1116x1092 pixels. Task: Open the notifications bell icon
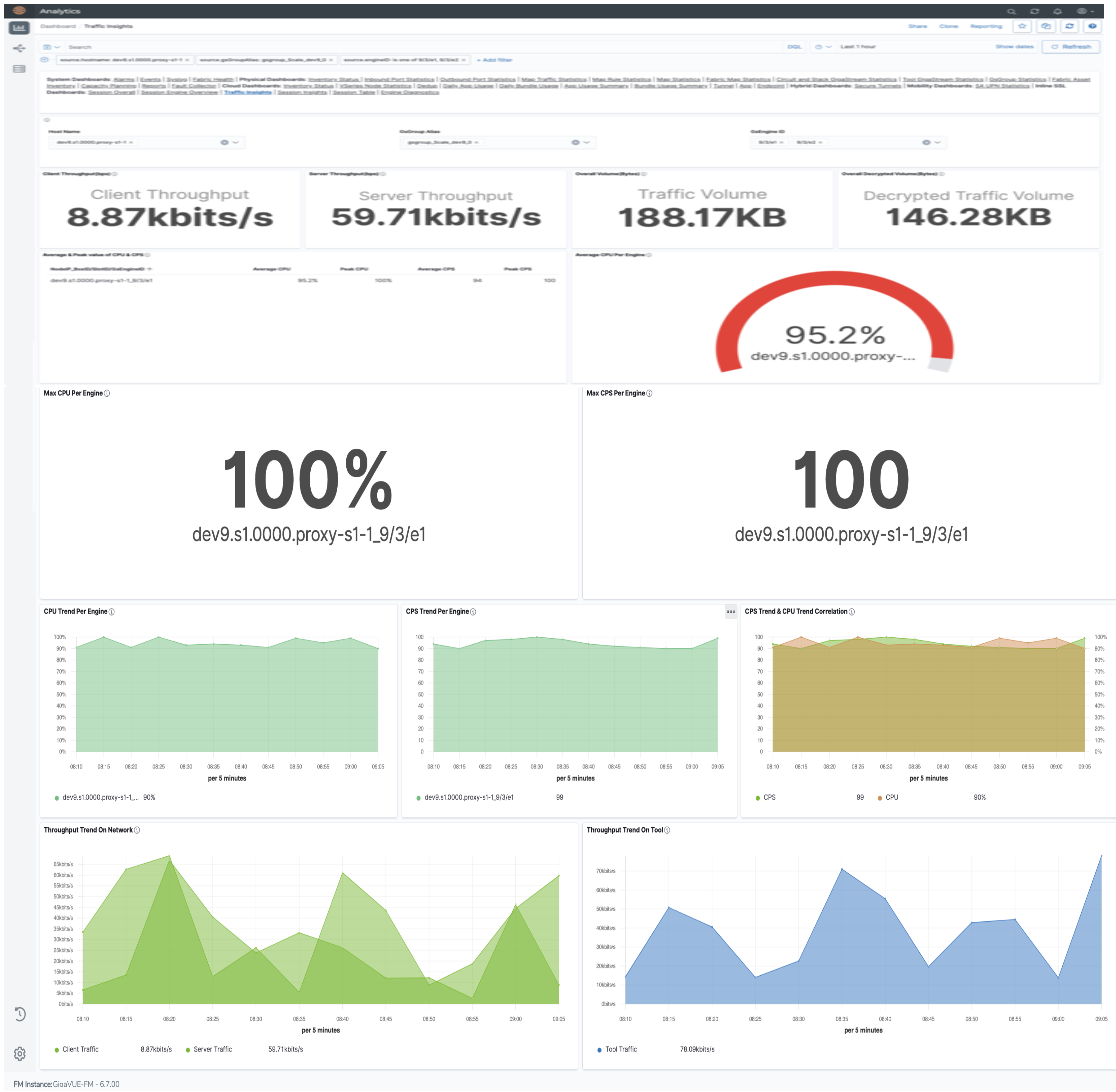pos(1058,11)
